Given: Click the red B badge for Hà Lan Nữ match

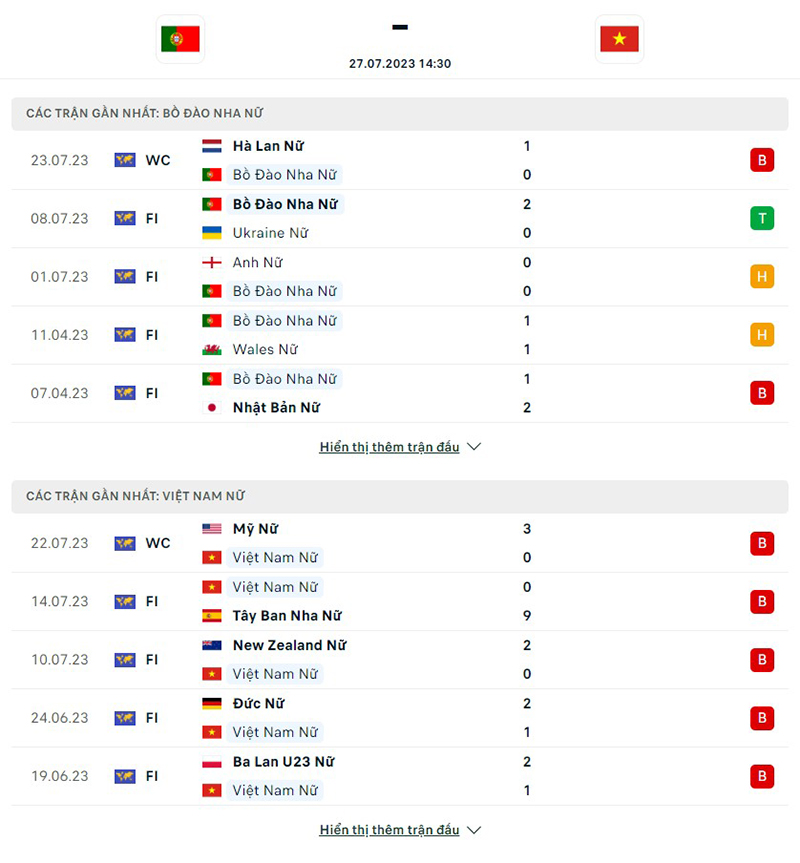Looking at the screenshot, I should (762, 160).
